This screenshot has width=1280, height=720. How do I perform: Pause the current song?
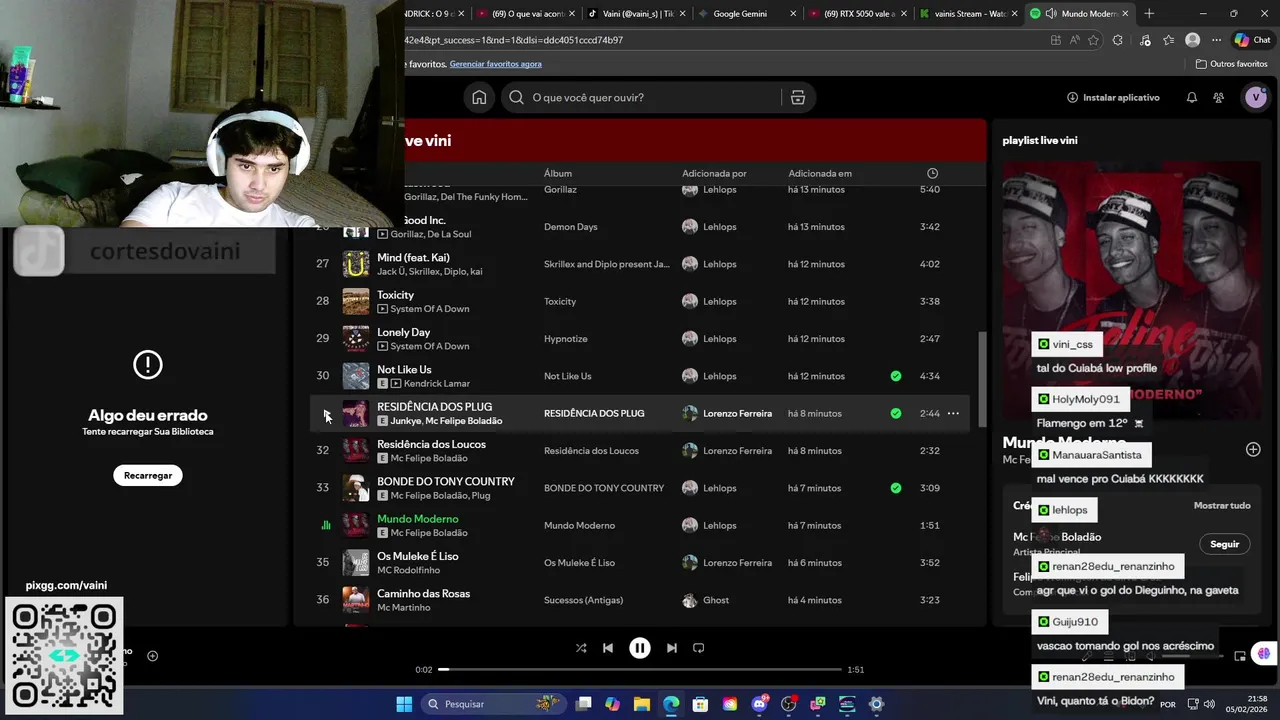click(x=640, y=648)
